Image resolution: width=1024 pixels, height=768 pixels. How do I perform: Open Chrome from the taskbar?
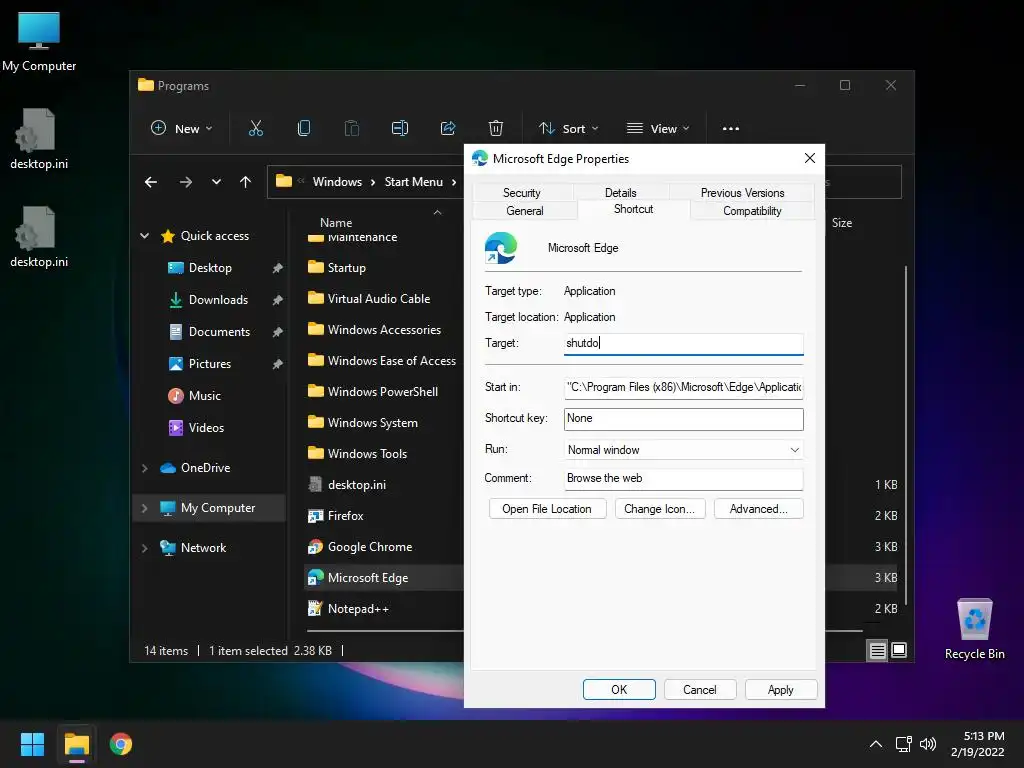pyautogui.click(x=121, y=744)
